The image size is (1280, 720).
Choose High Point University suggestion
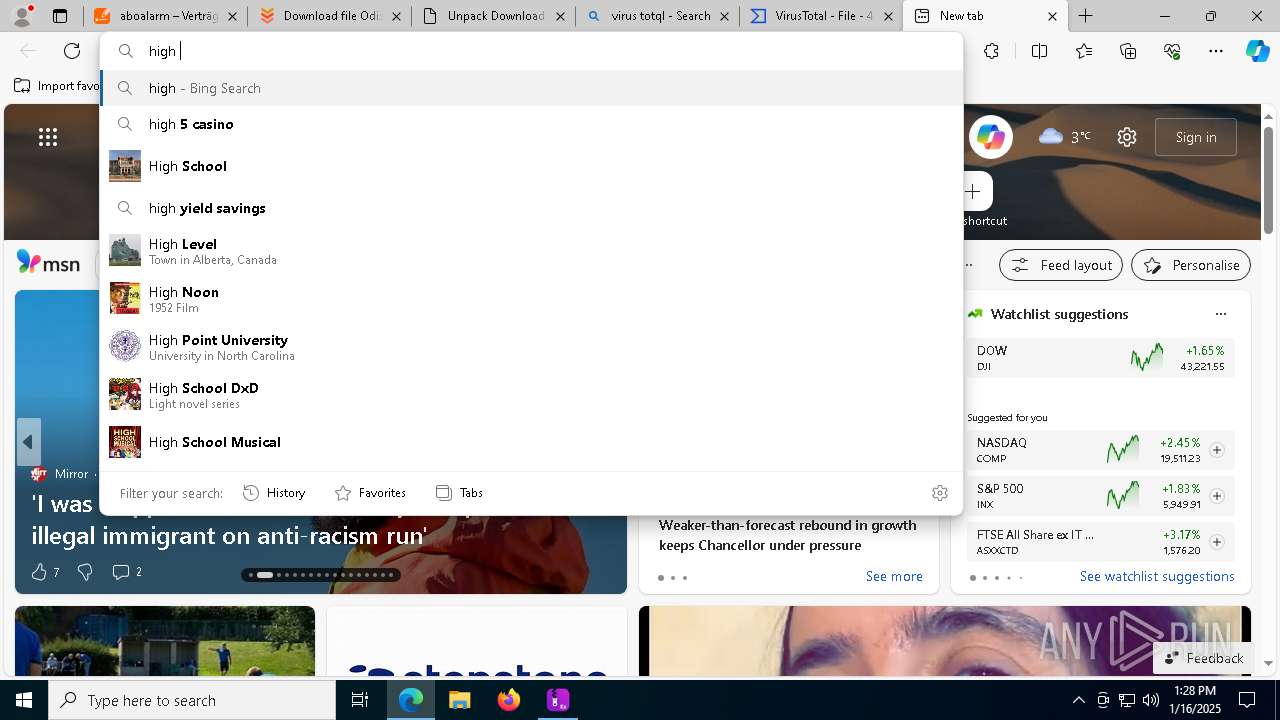coord(531,346)
